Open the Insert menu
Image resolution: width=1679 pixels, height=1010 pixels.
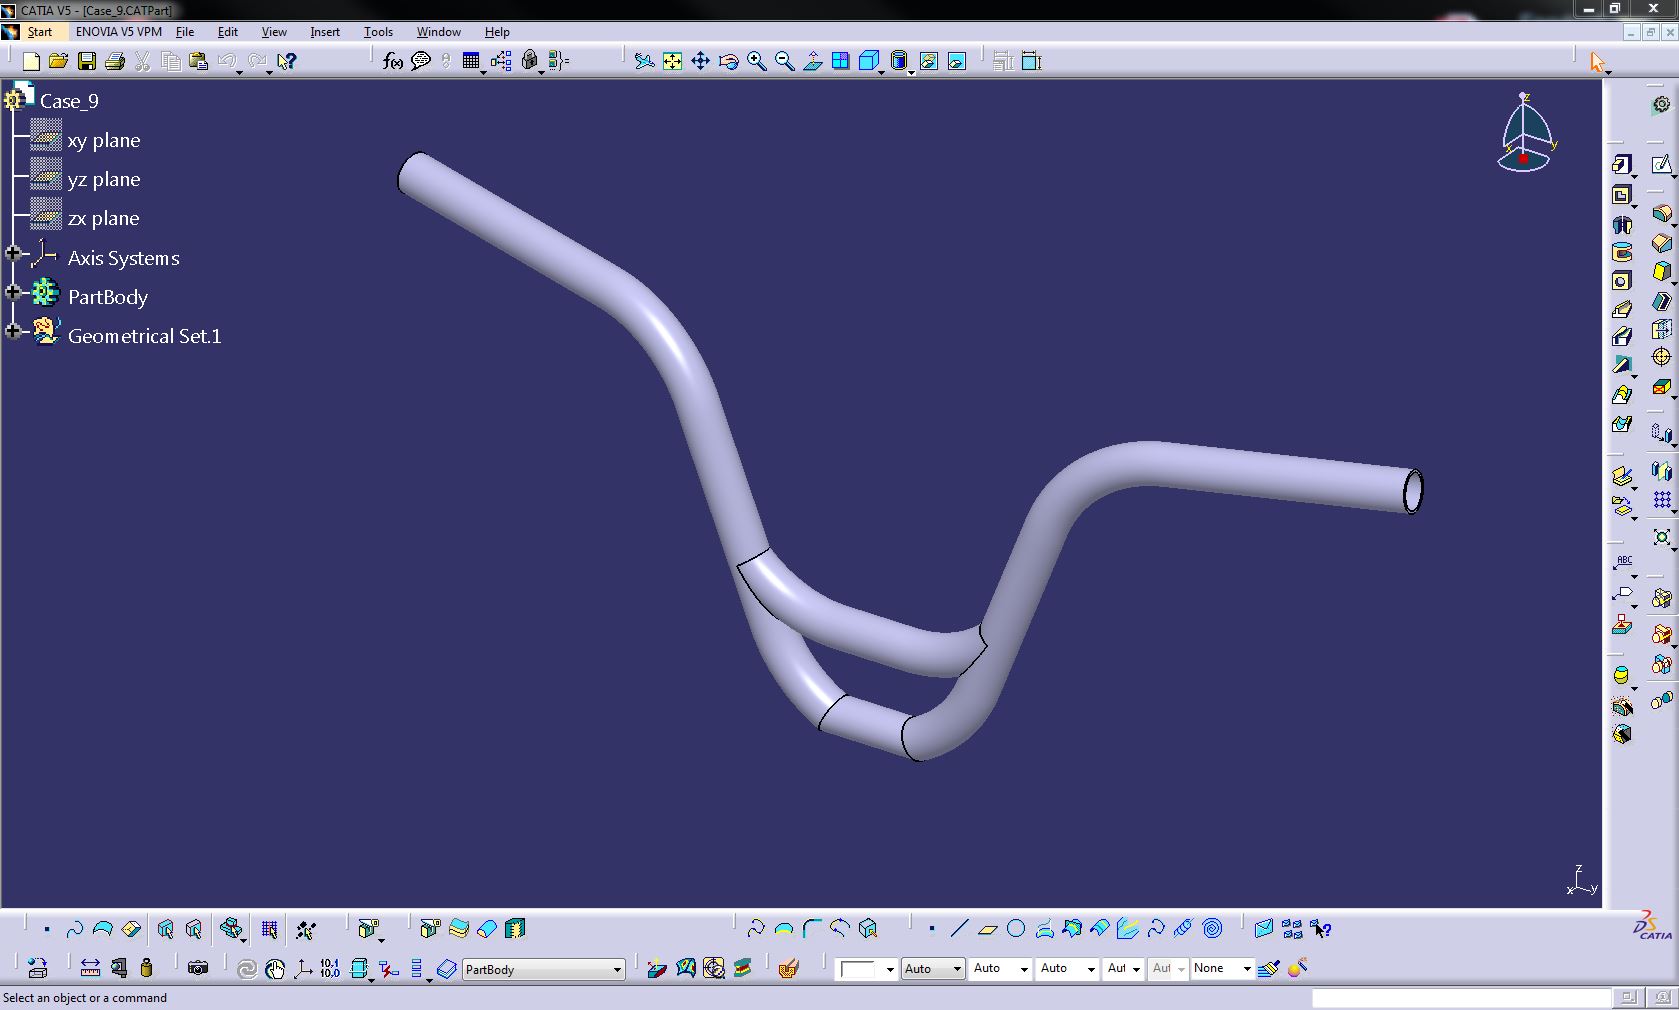325,32
